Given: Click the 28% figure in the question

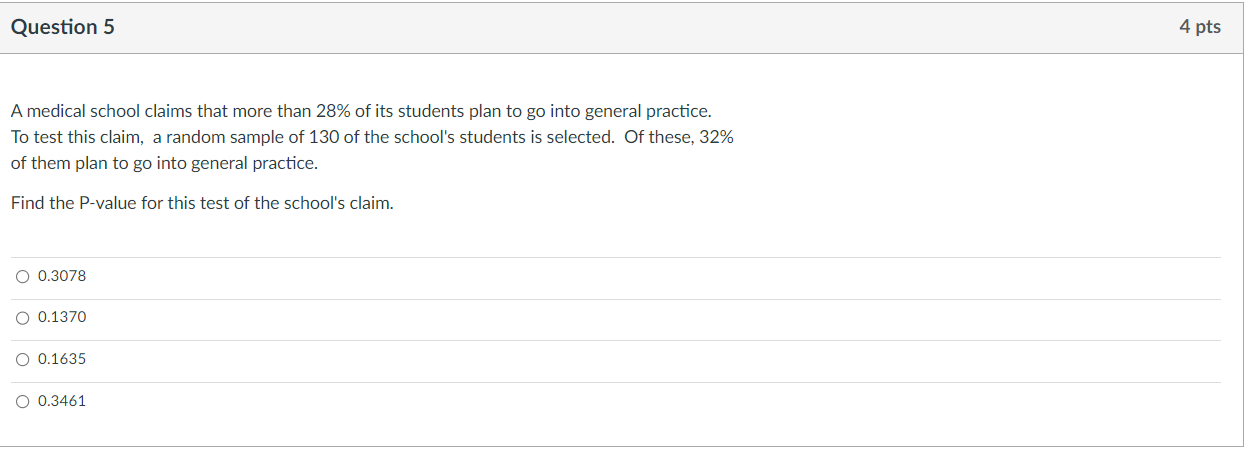Looking at the screenshot, I should click(x=331, y=110).
